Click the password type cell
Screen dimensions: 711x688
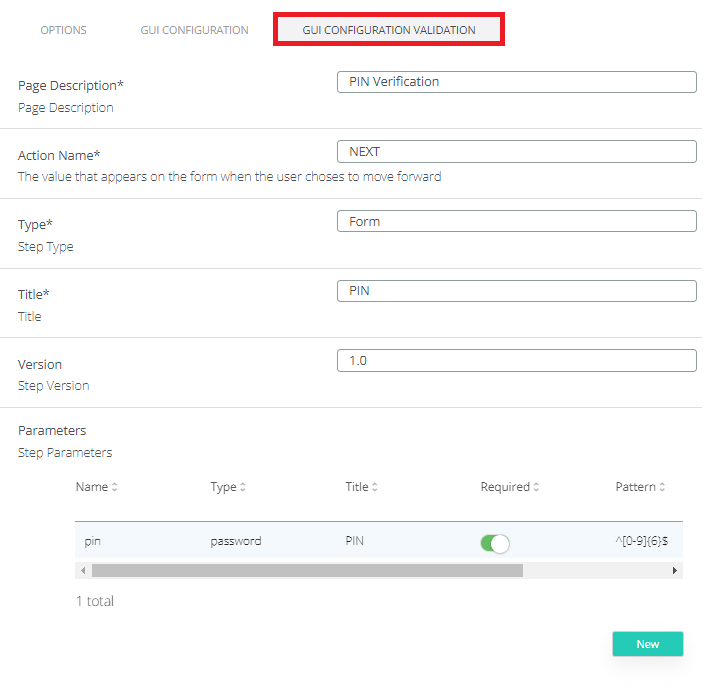coord(235,541)
